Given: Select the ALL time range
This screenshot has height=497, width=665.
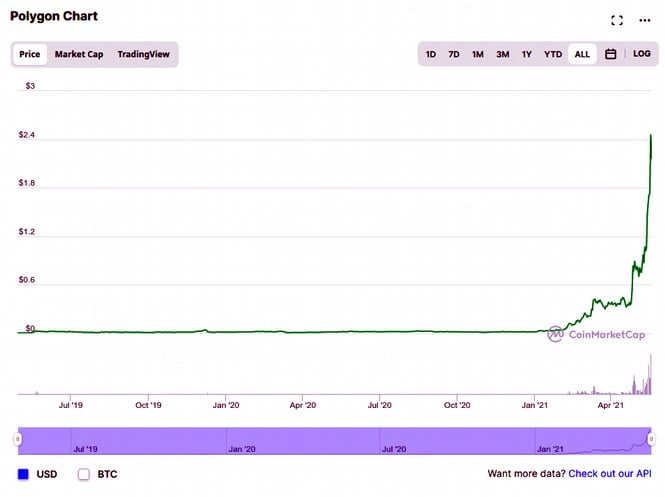Looking at the screenshot, I should pyautogui.click(x=582, y=54).
